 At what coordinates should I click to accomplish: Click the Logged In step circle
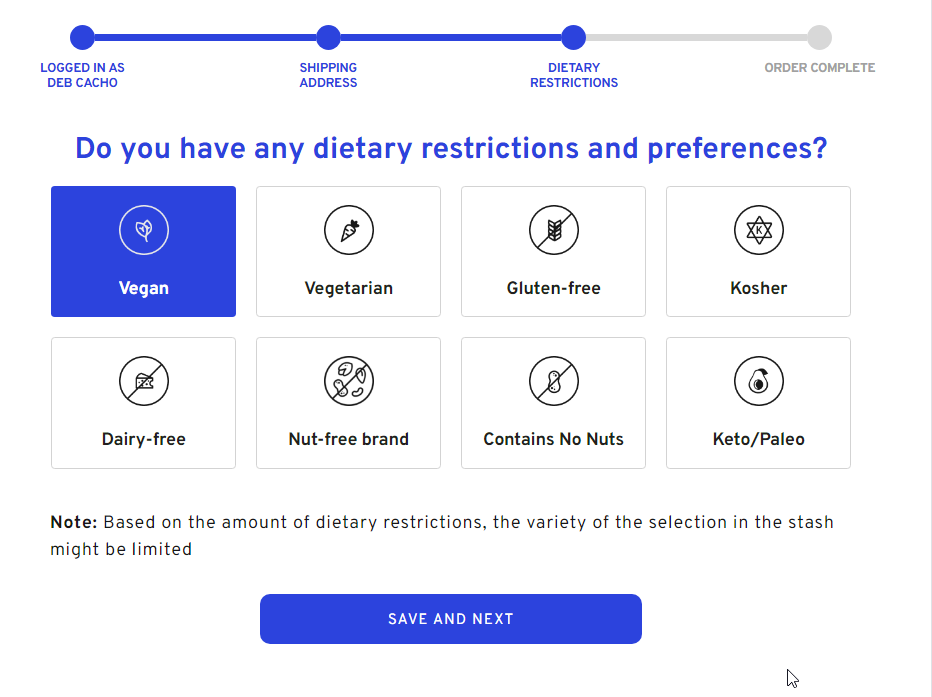tap(82, 38)
